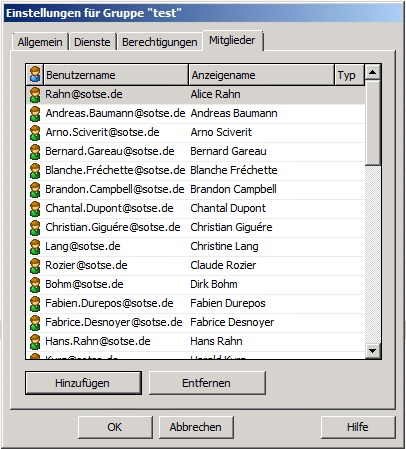Click the user icon beside Arno.Sciverit@sotse.de
The image size is (406, 449).
(35, 133)
